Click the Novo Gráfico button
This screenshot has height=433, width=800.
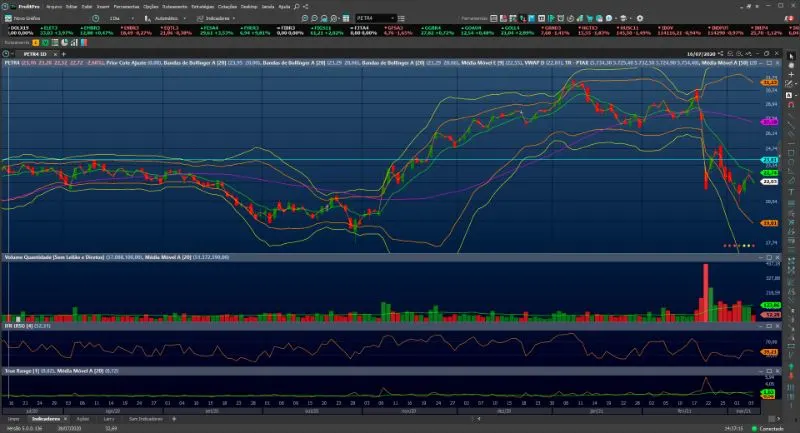click(x=23, y=18)
